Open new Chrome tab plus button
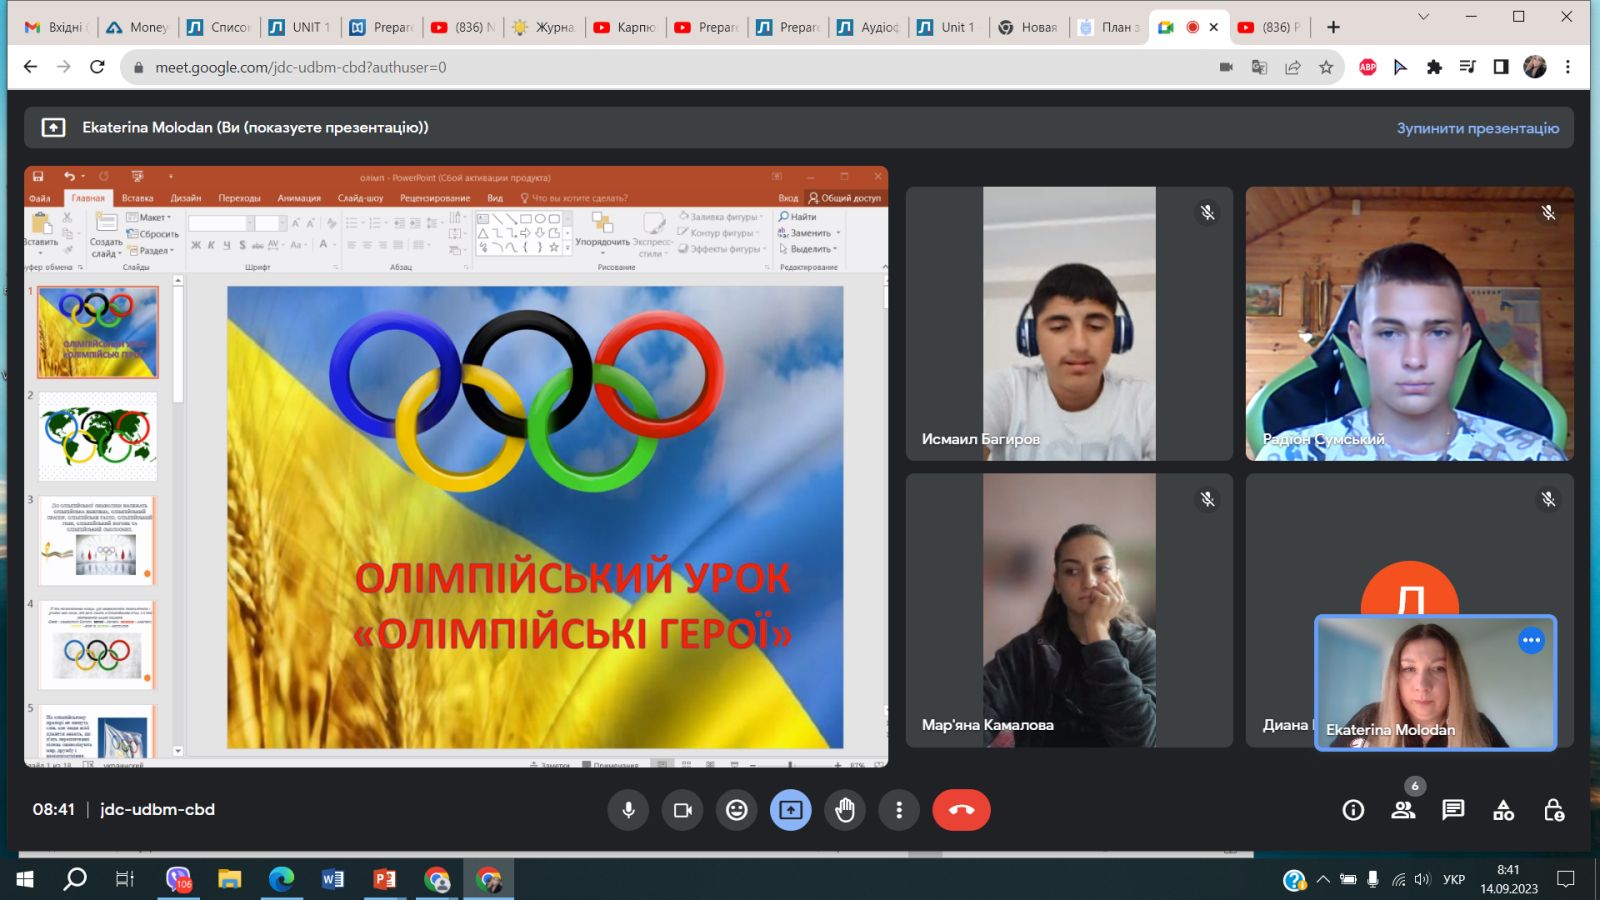 (1333, 27)
